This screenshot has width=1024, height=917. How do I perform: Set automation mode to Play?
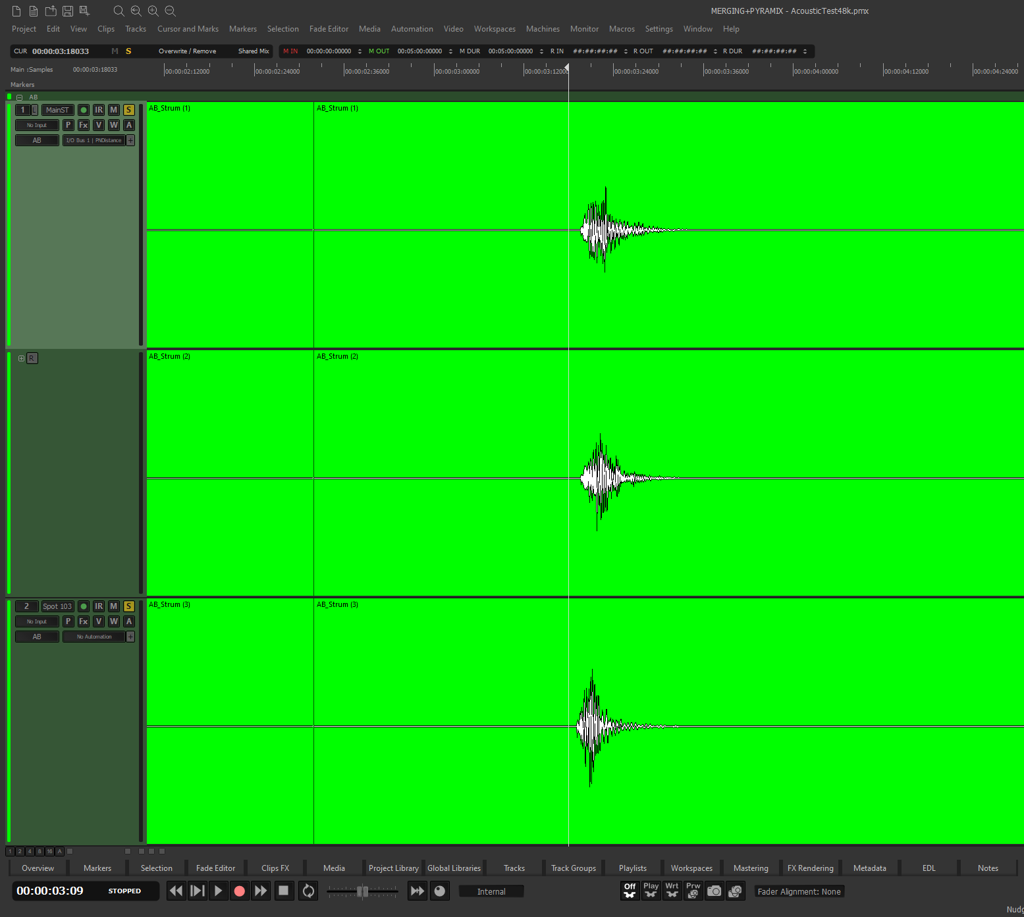point(650,891)
